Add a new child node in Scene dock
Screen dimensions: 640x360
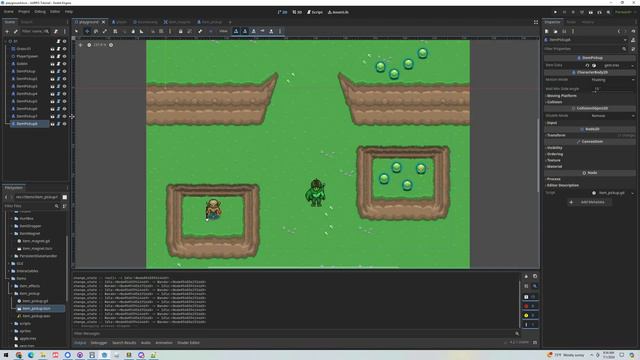point(7,31)
